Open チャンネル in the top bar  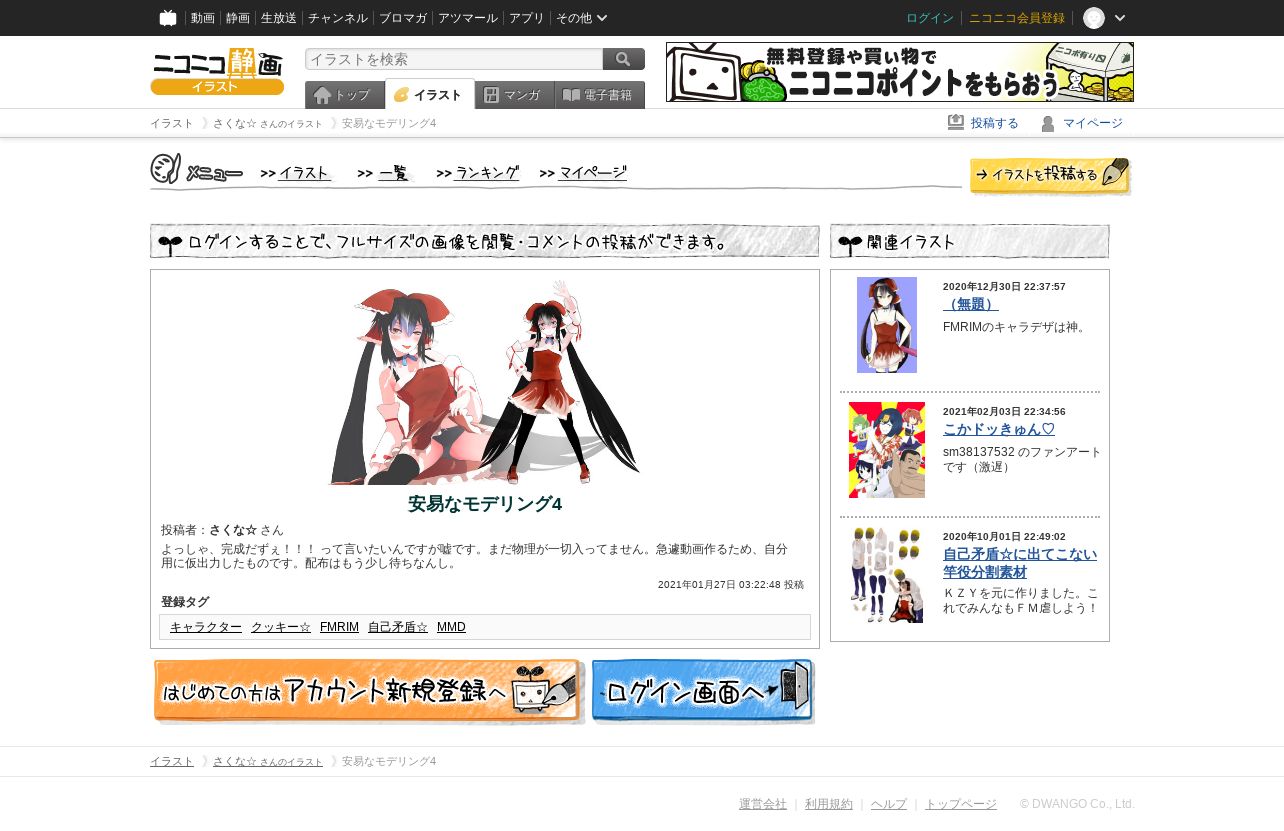[x=338, y=18]
